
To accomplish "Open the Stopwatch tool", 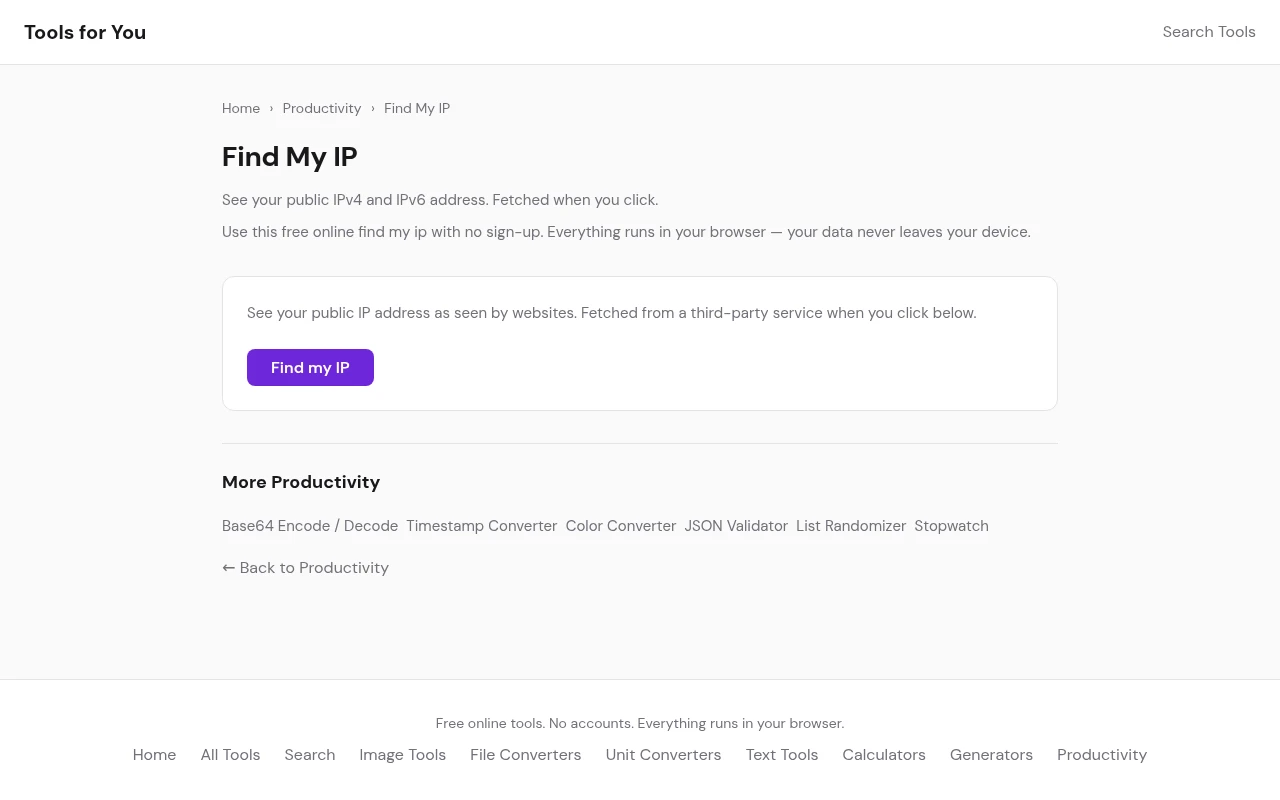I will 951,526.
